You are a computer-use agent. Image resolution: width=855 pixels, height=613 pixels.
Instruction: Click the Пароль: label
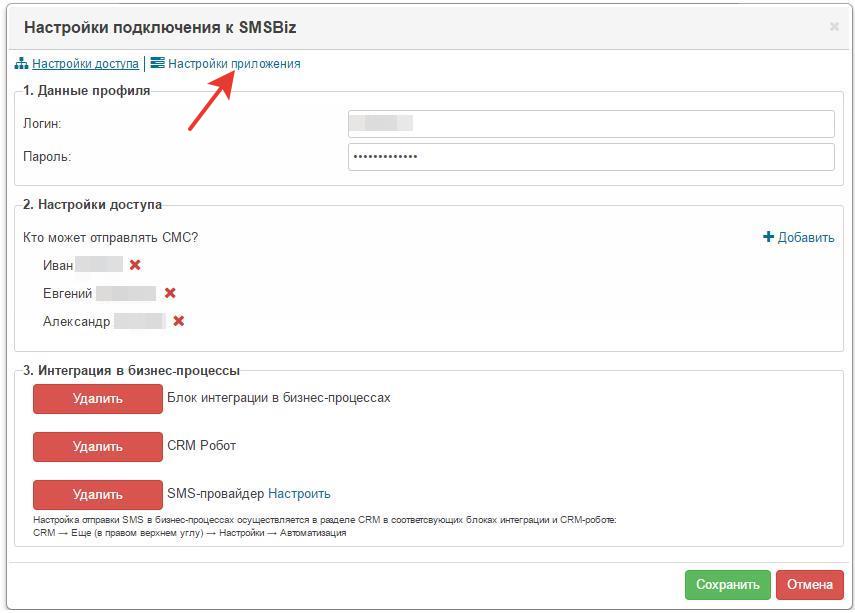pos(47,157)
